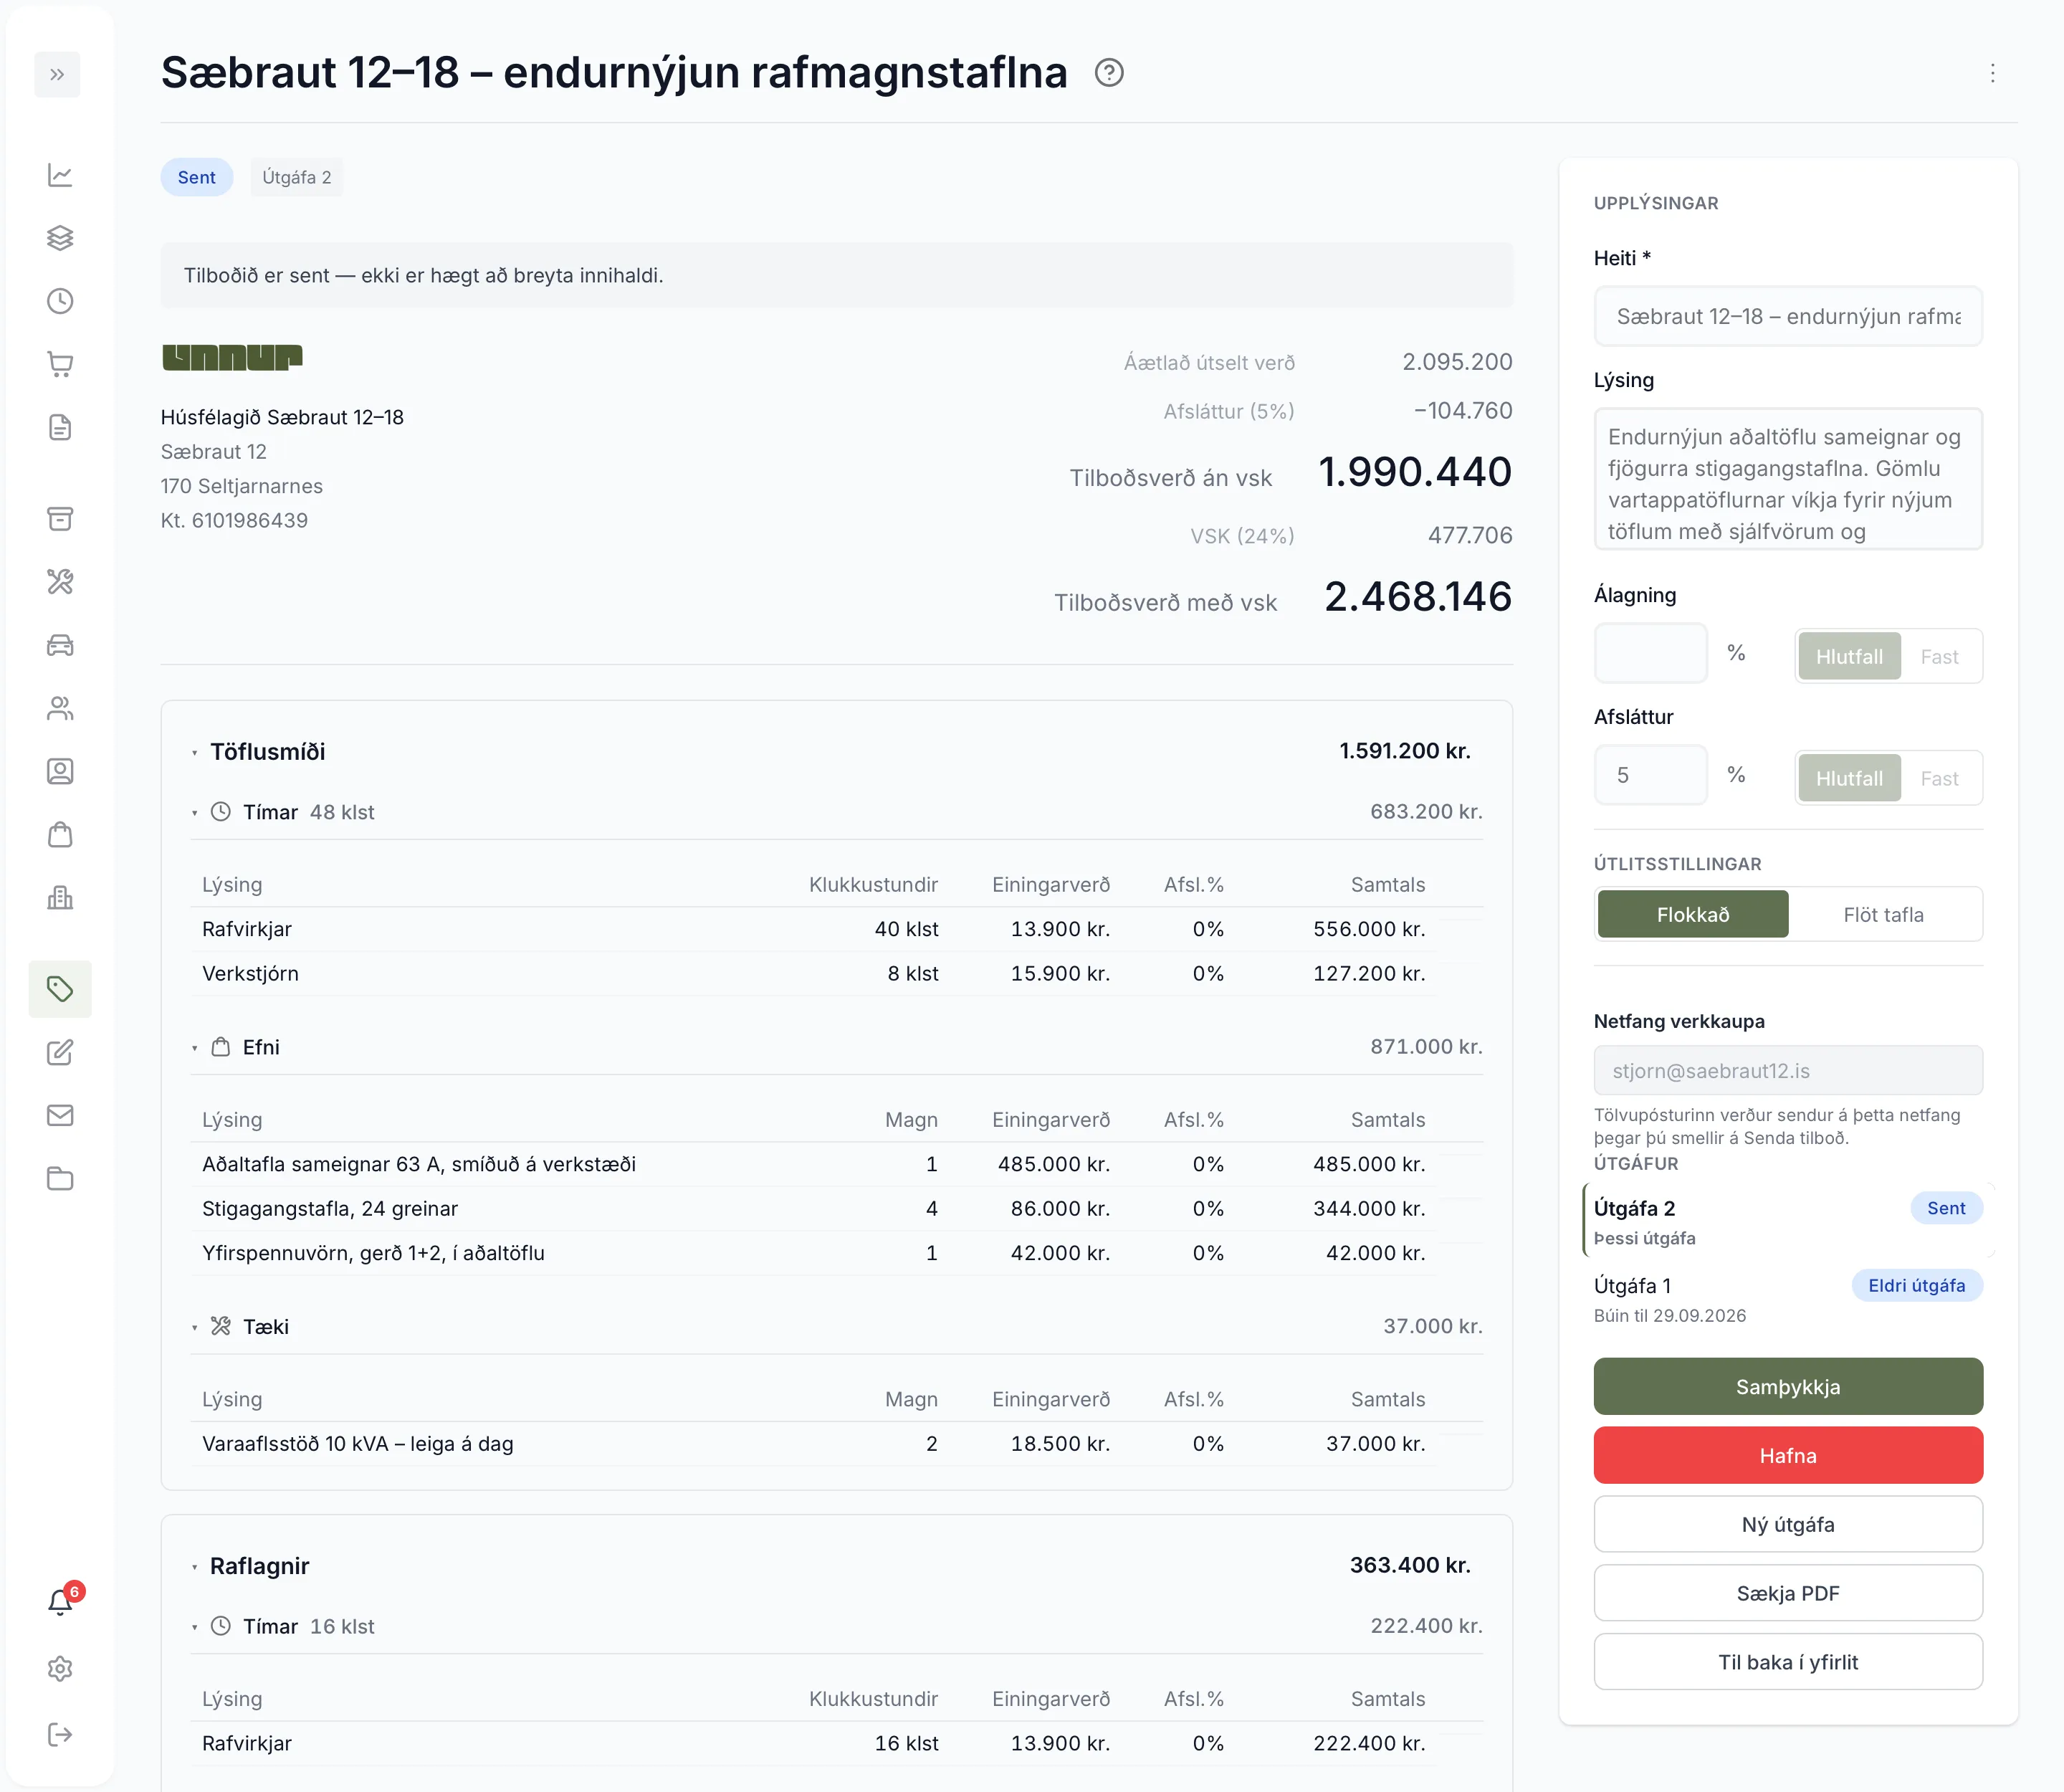Screen dimensions: 2064x1792
Task: Collapse Tímar 16 klst group
Action: 194,1627
